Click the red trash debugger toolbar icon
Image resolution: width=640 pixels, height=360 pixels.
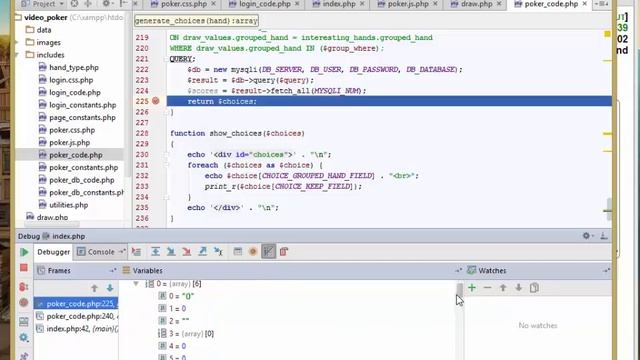click(x=284, y=252)
